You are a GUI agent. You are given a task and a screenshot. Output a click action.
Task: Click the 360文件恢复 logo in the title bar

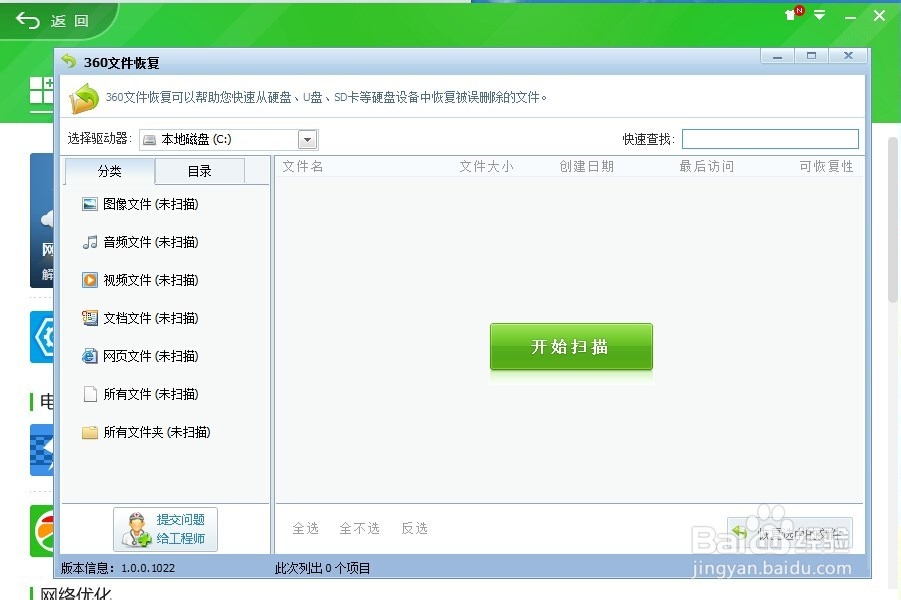point(67,61)
